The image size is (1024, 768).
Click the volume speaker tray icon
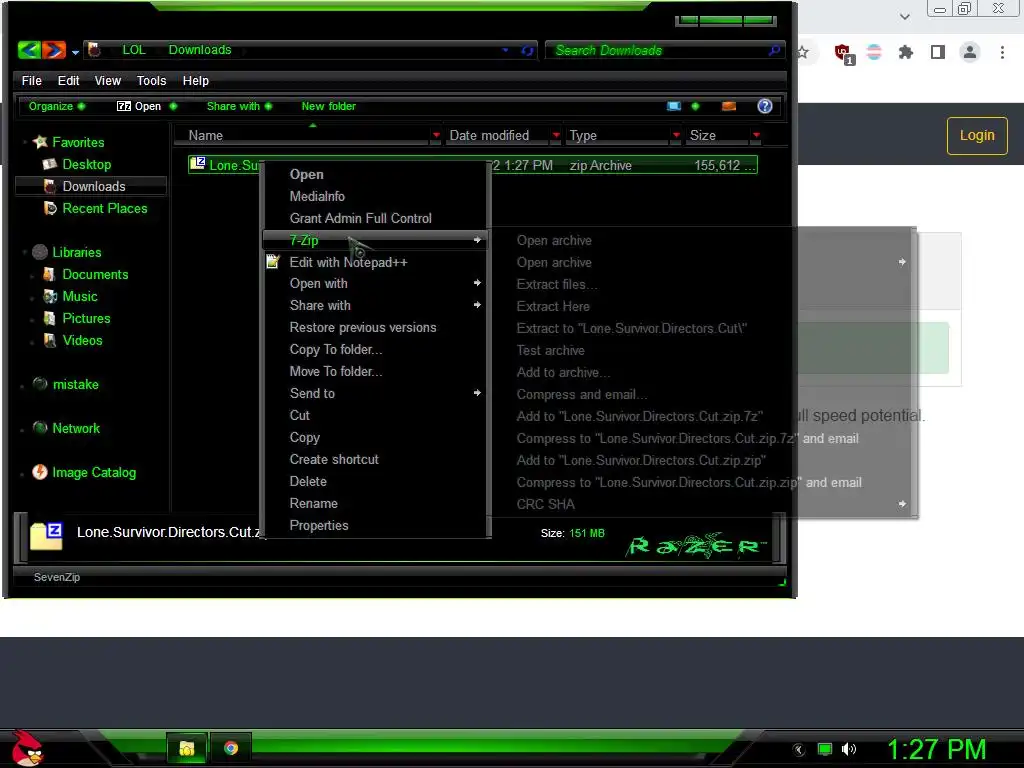[848, 749]
